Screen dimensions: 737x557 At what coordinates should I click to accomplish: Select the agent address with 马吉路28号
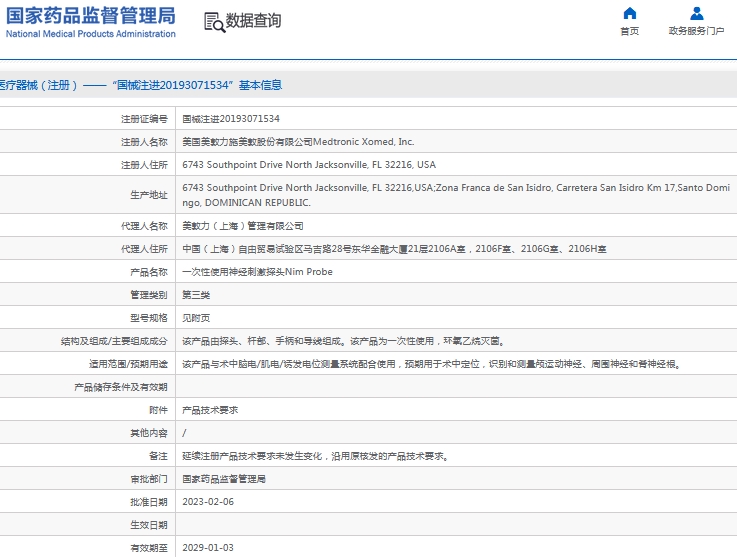pos(394,249)
